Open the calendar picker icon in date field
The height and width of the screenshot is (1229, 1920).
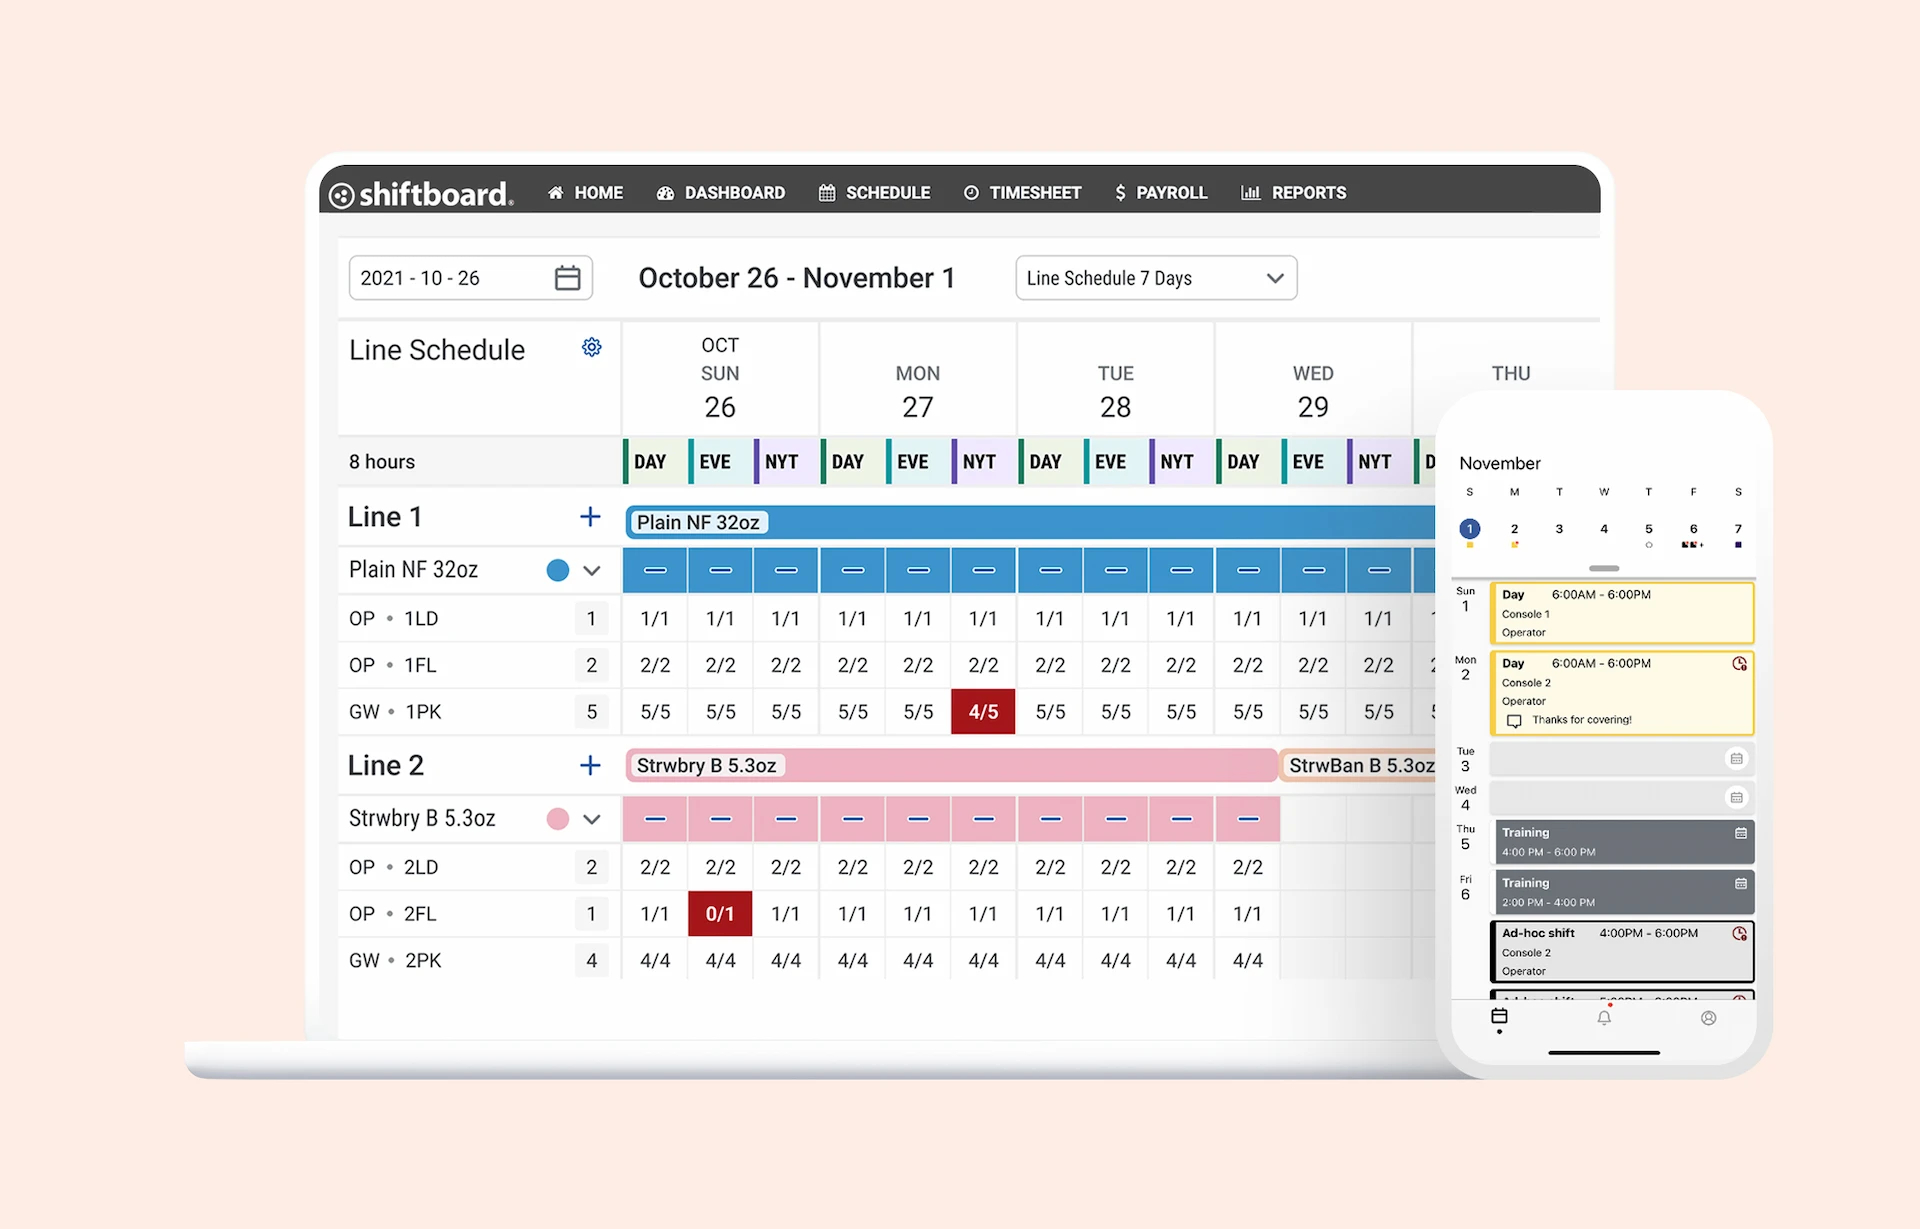coord(567,278)
